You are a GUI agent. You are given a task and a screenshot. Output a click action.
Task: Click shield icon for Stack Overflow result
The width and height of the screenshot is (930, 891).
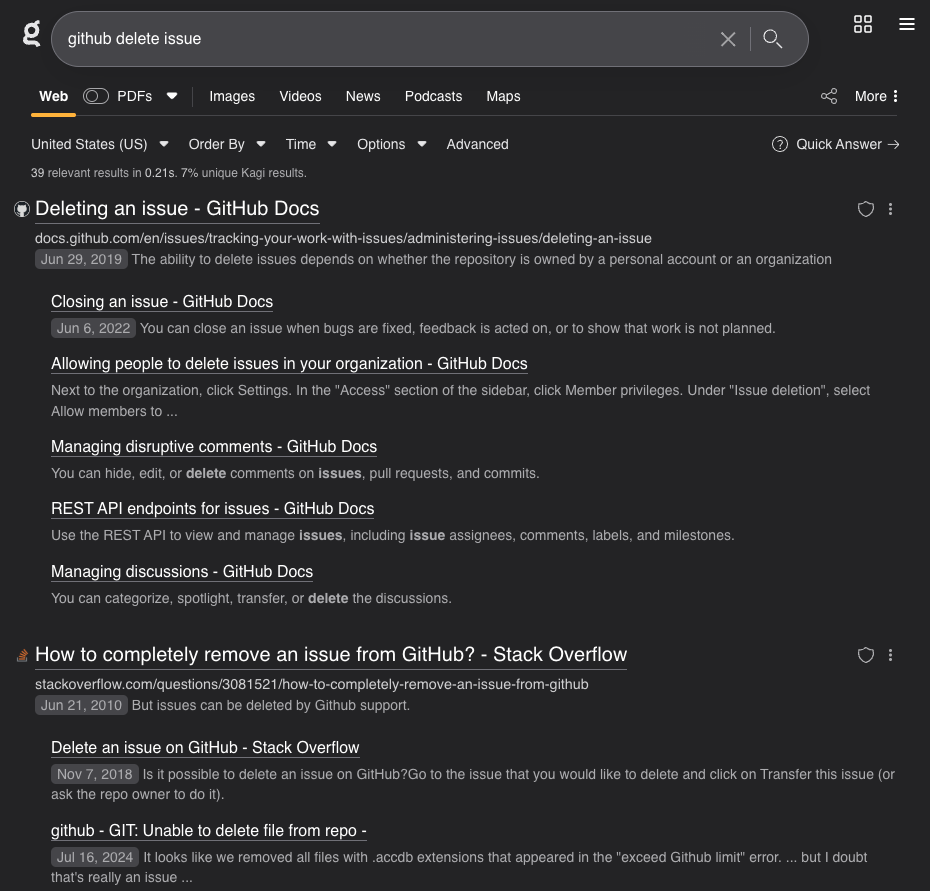(x=866, y=655)
